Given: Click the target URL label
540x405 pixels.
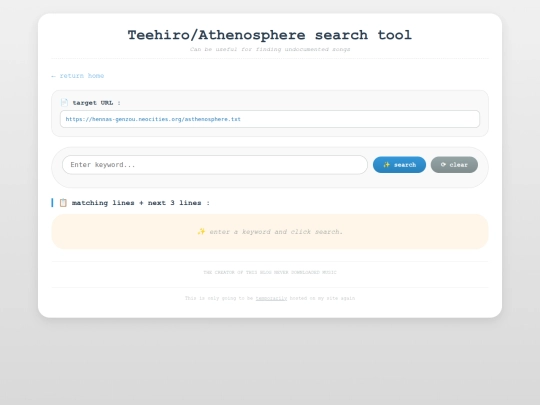Looking at the screenshot, I should pyautogui.click(x=96, y=103).
